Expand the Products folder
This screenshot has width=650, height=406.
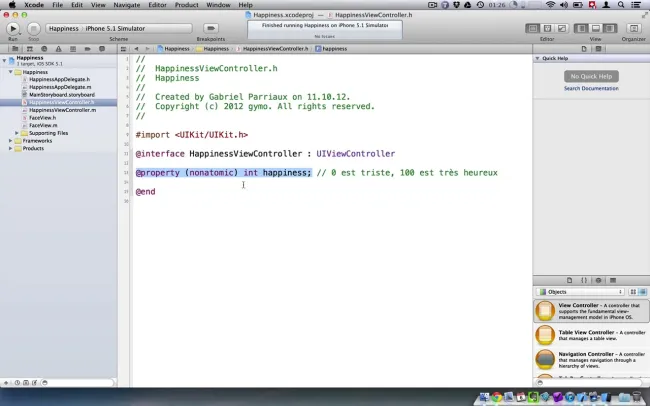pos(11,148)
